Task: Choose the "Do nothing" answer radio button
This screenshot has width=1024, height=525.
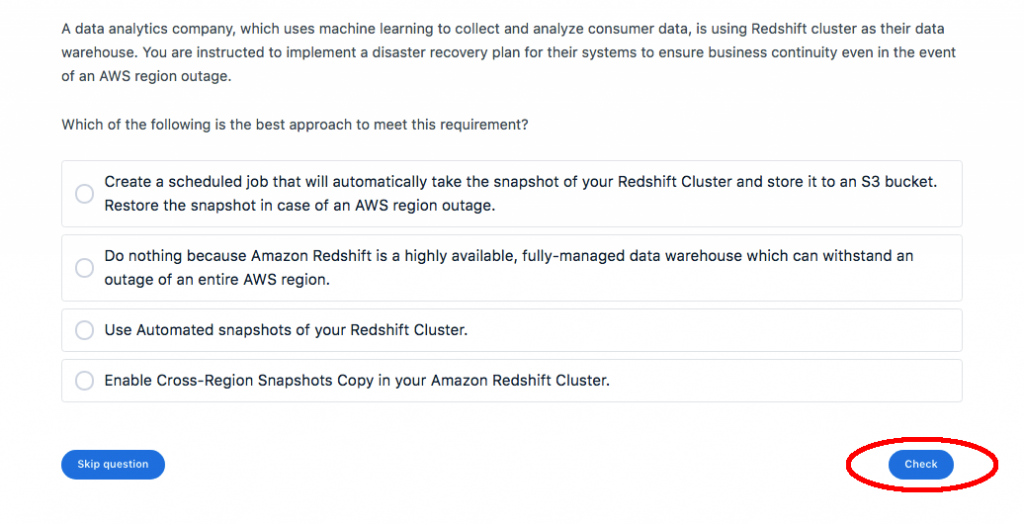Action: click(85, 268)
